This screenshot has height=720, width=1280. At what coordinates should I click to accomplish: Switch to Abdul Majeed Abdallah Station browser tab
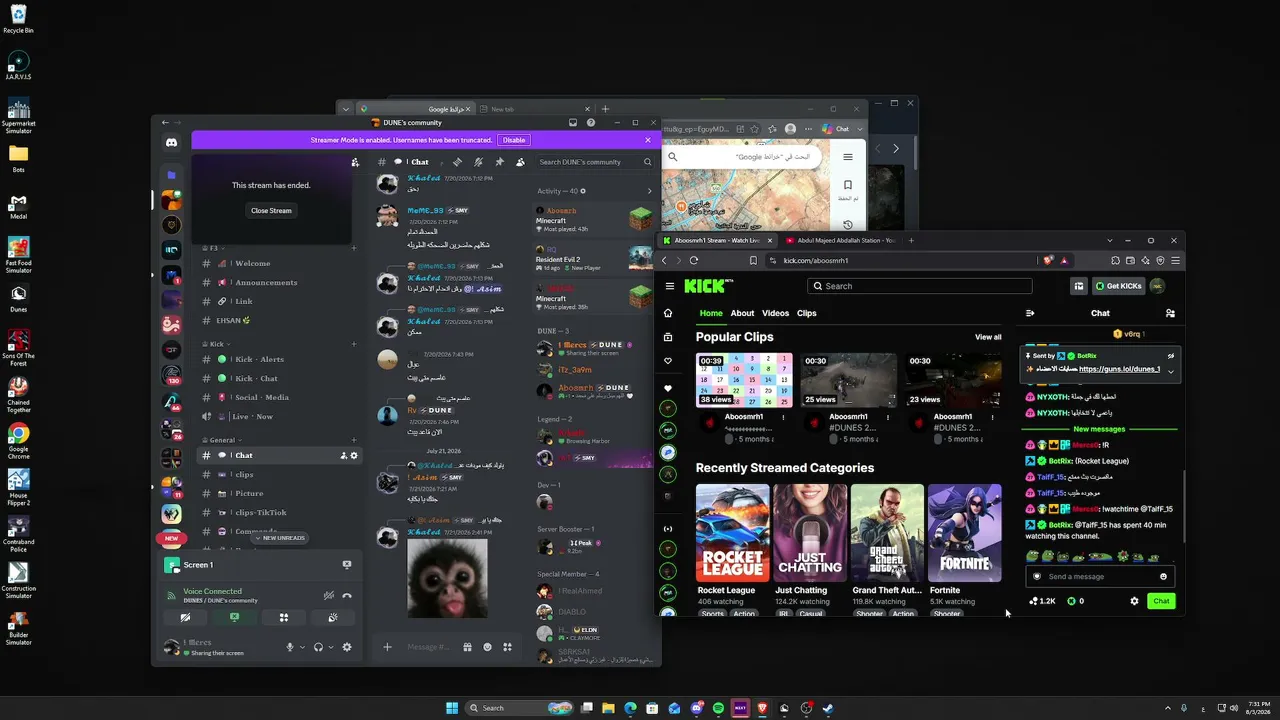(x=840, y=240)
